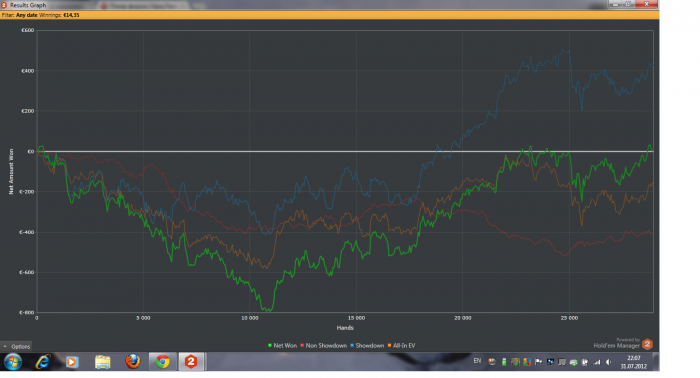The height and width of the screenshot is (378, 700).
Task: Click the EN language indicator
Action: (x=477, y=361)
